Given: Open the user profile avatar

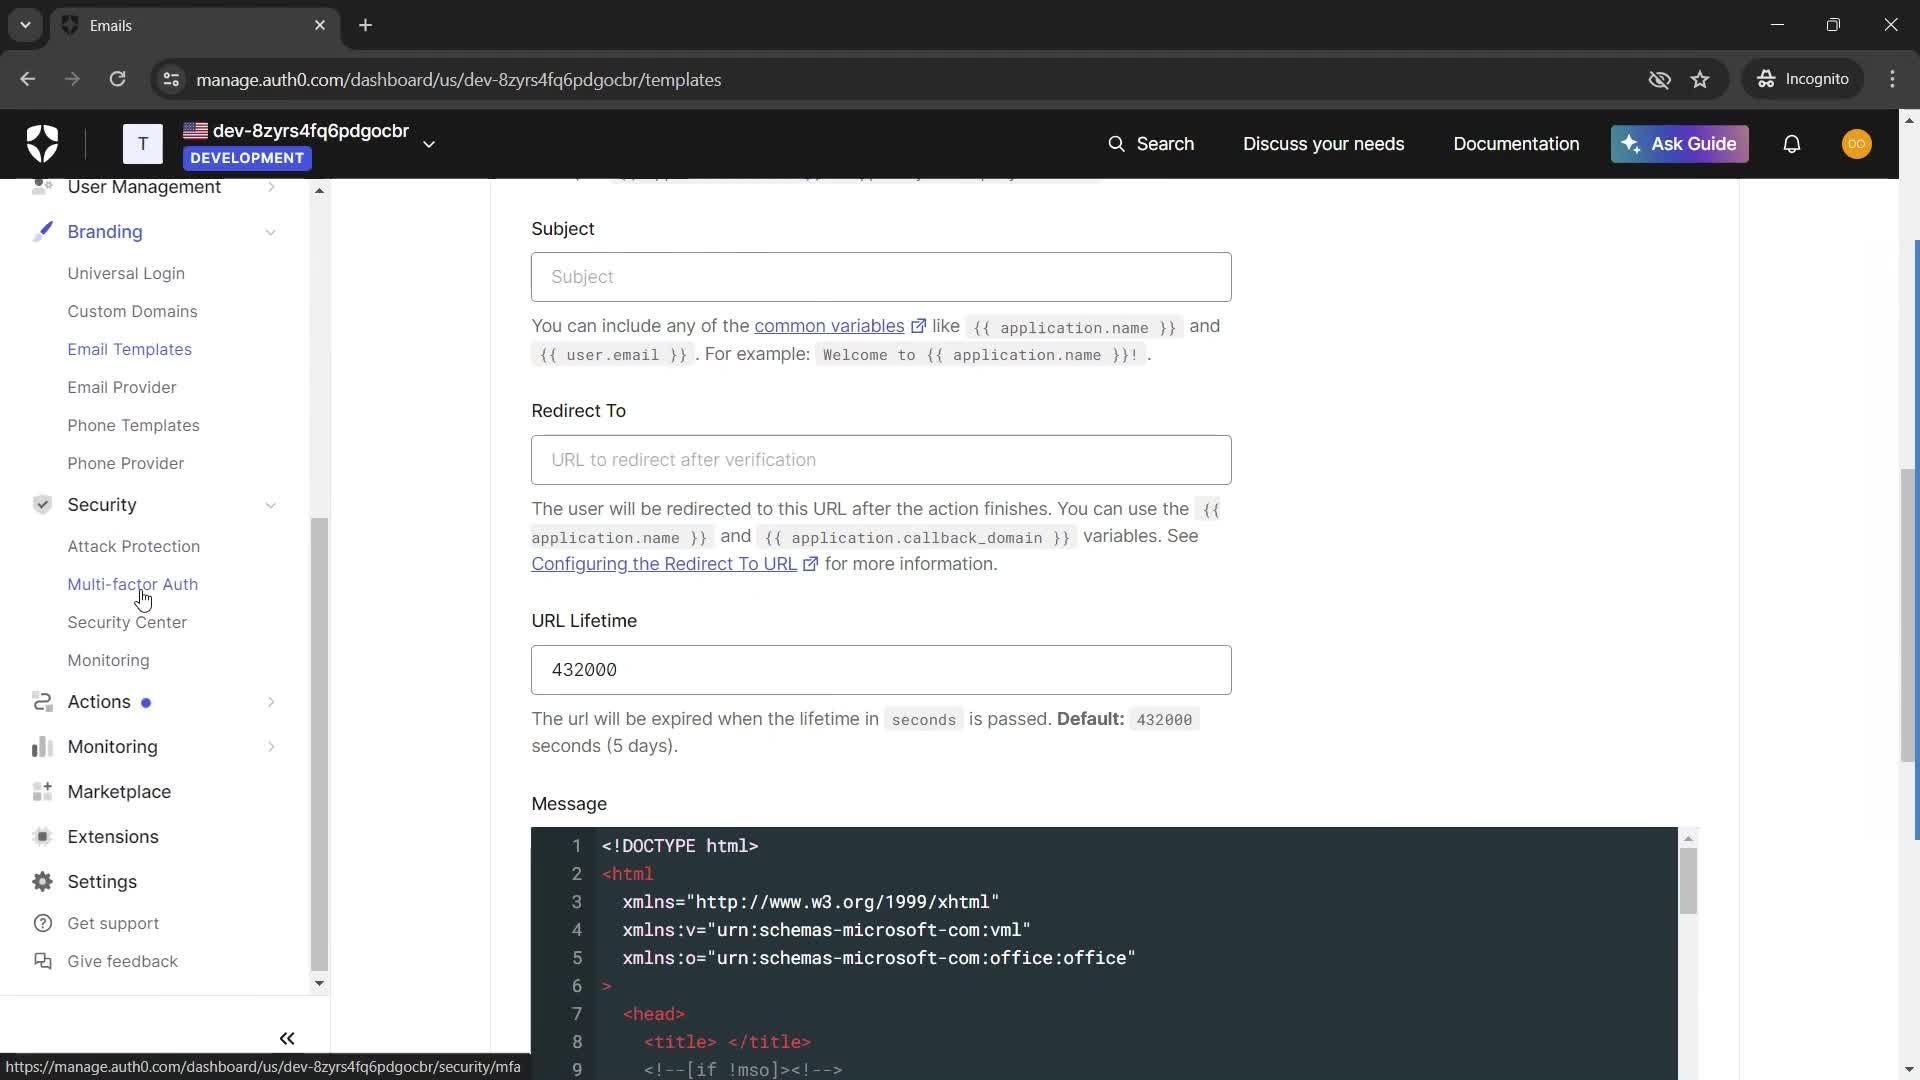Looking at the screenshot, I should coord(1856,144).
